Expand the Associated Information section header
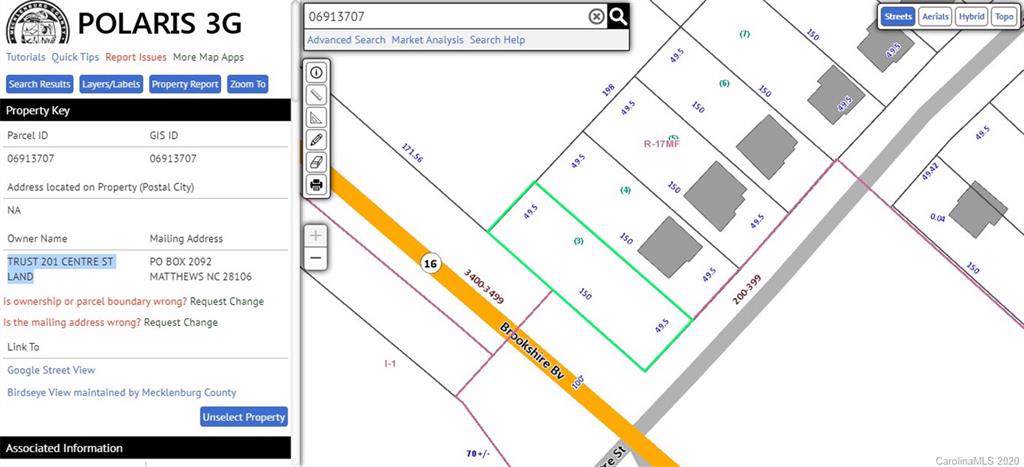 point(145,448)
